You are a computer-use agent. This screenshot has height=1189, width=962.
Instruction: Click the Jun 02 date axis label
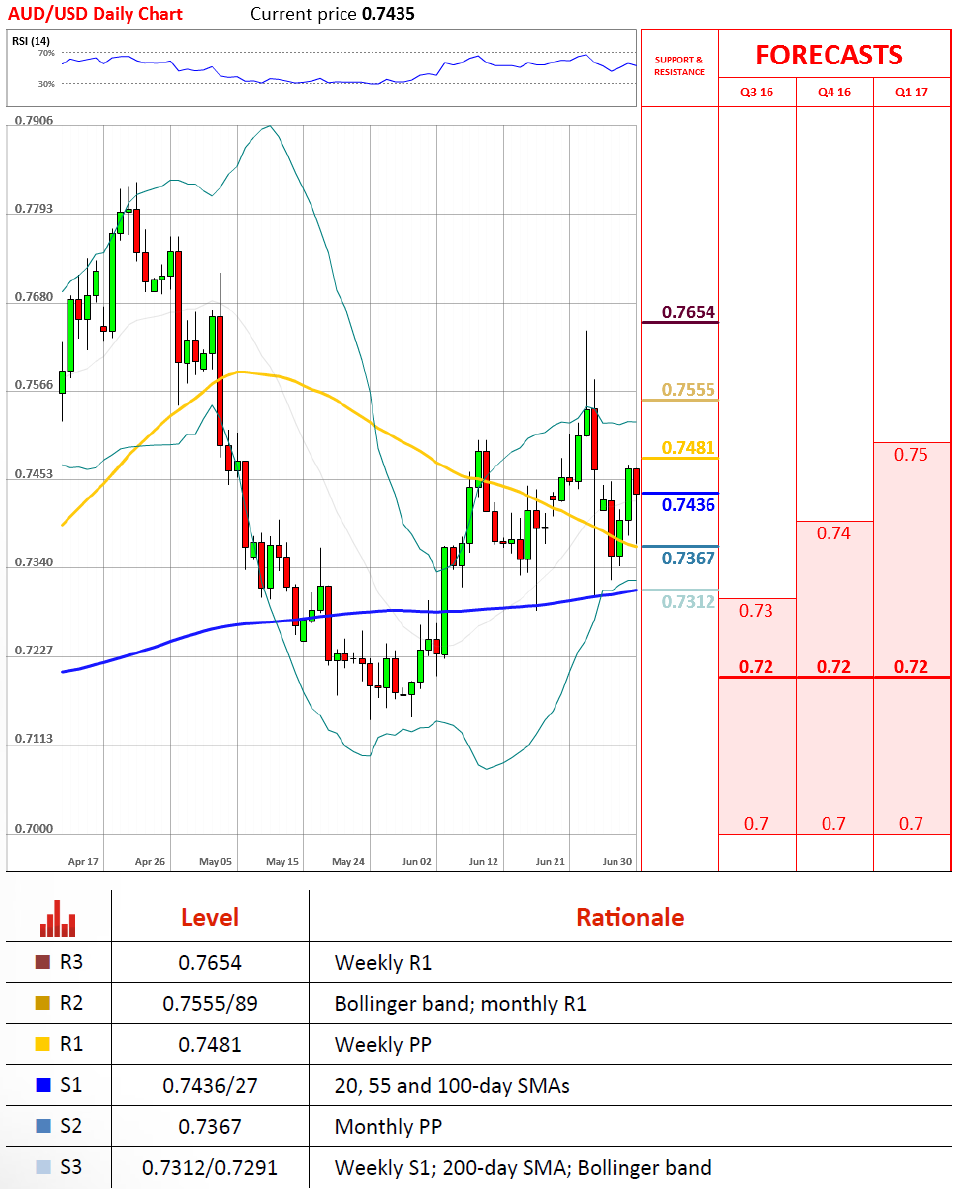[417, 861]
